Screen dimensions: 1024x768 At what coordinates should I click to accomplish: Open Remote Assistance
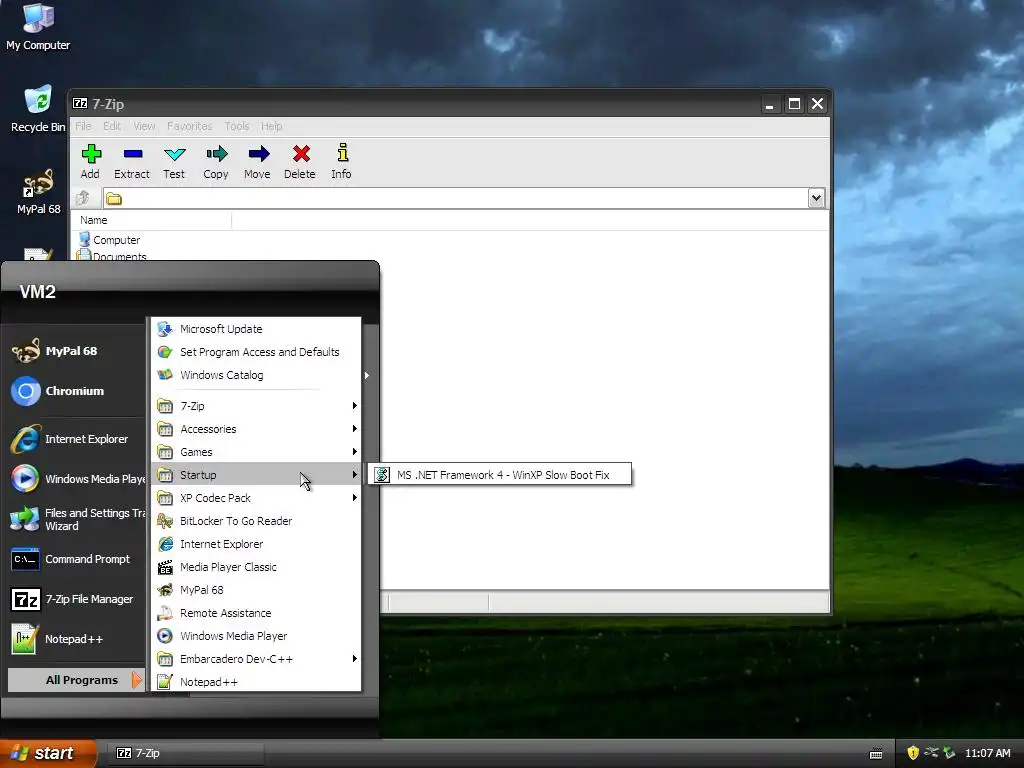(x=256, y=613)
